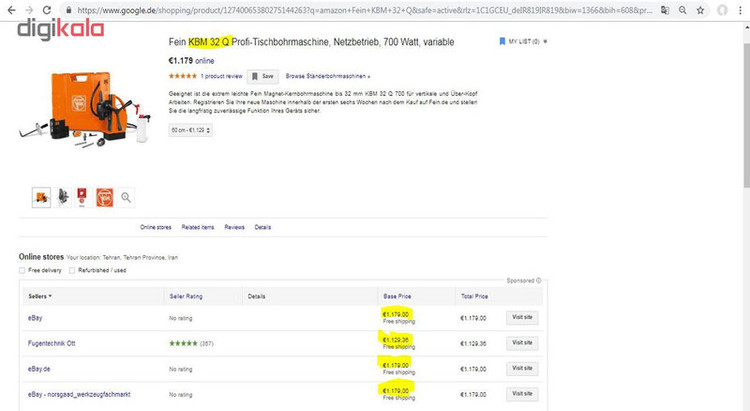Switch to the Related items tab
Image resolution: width=750 pixels, height=411 pixels.
pos(200,227)
